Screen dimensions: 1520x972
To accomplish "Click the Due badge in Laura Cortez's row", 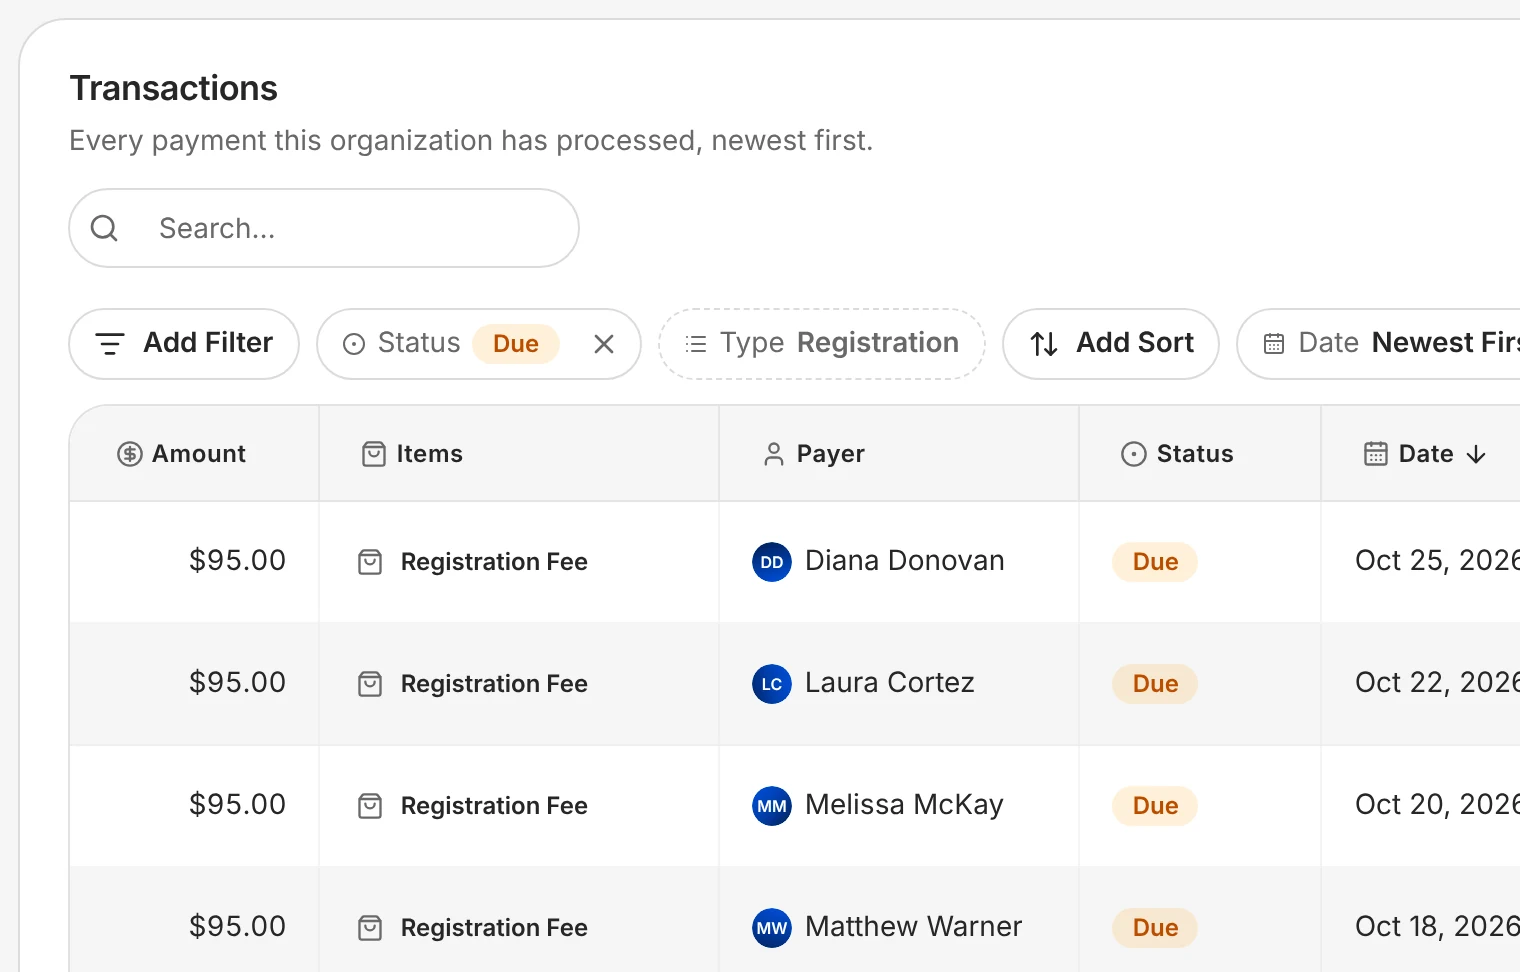I will pos(1155,684).
